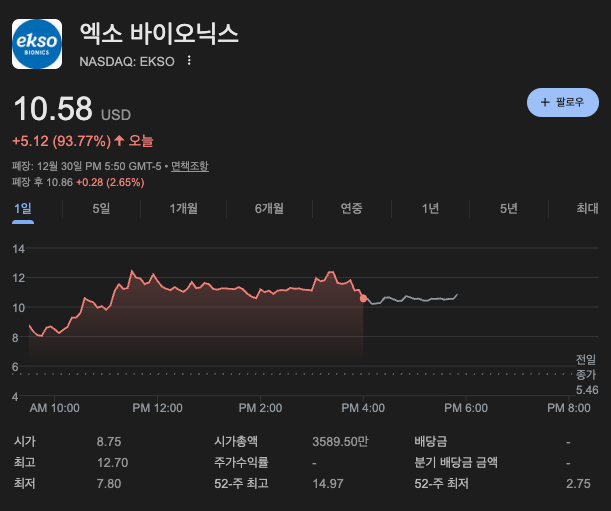Viewport: 611px width, 511px height.
Task: Click the 52-주 최고 value 14.97
Action: coord(328,484)
